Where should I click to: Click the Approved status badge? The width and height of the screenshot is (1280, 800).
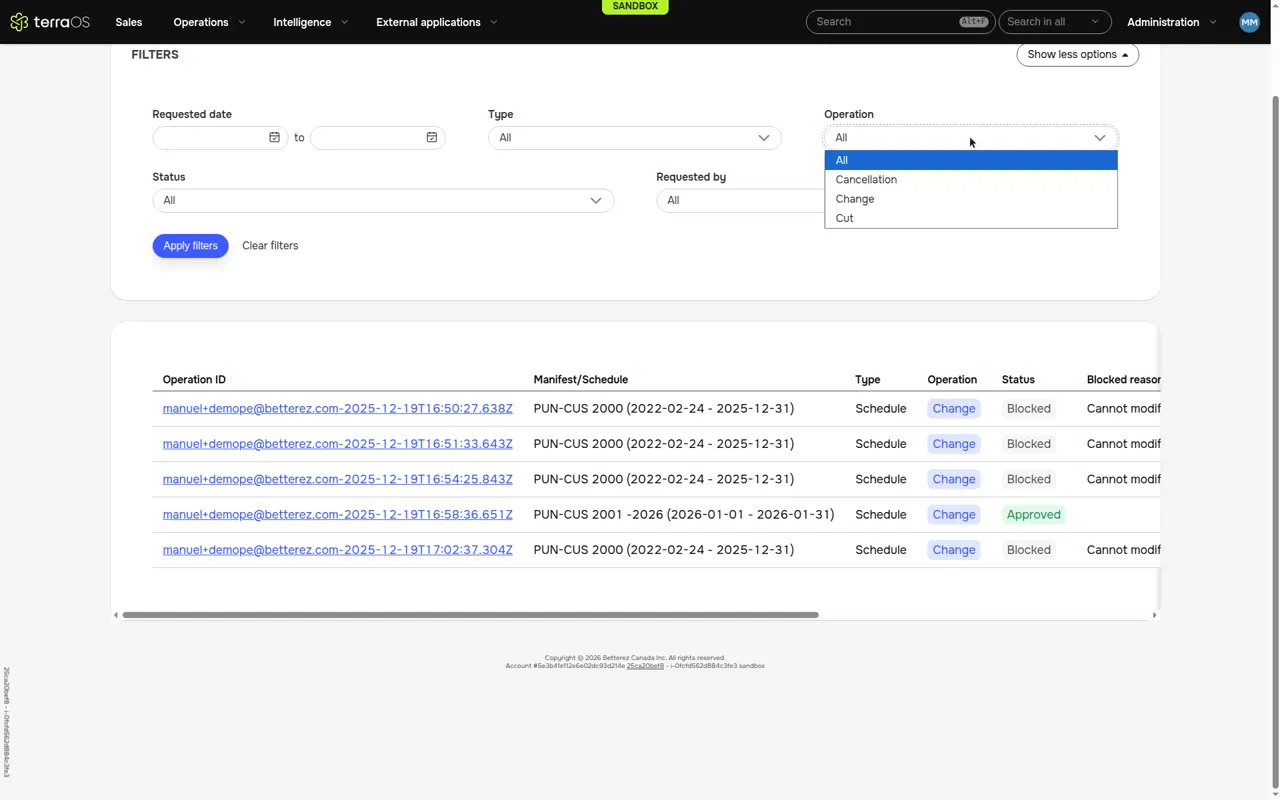click(x=1033, y=515)
